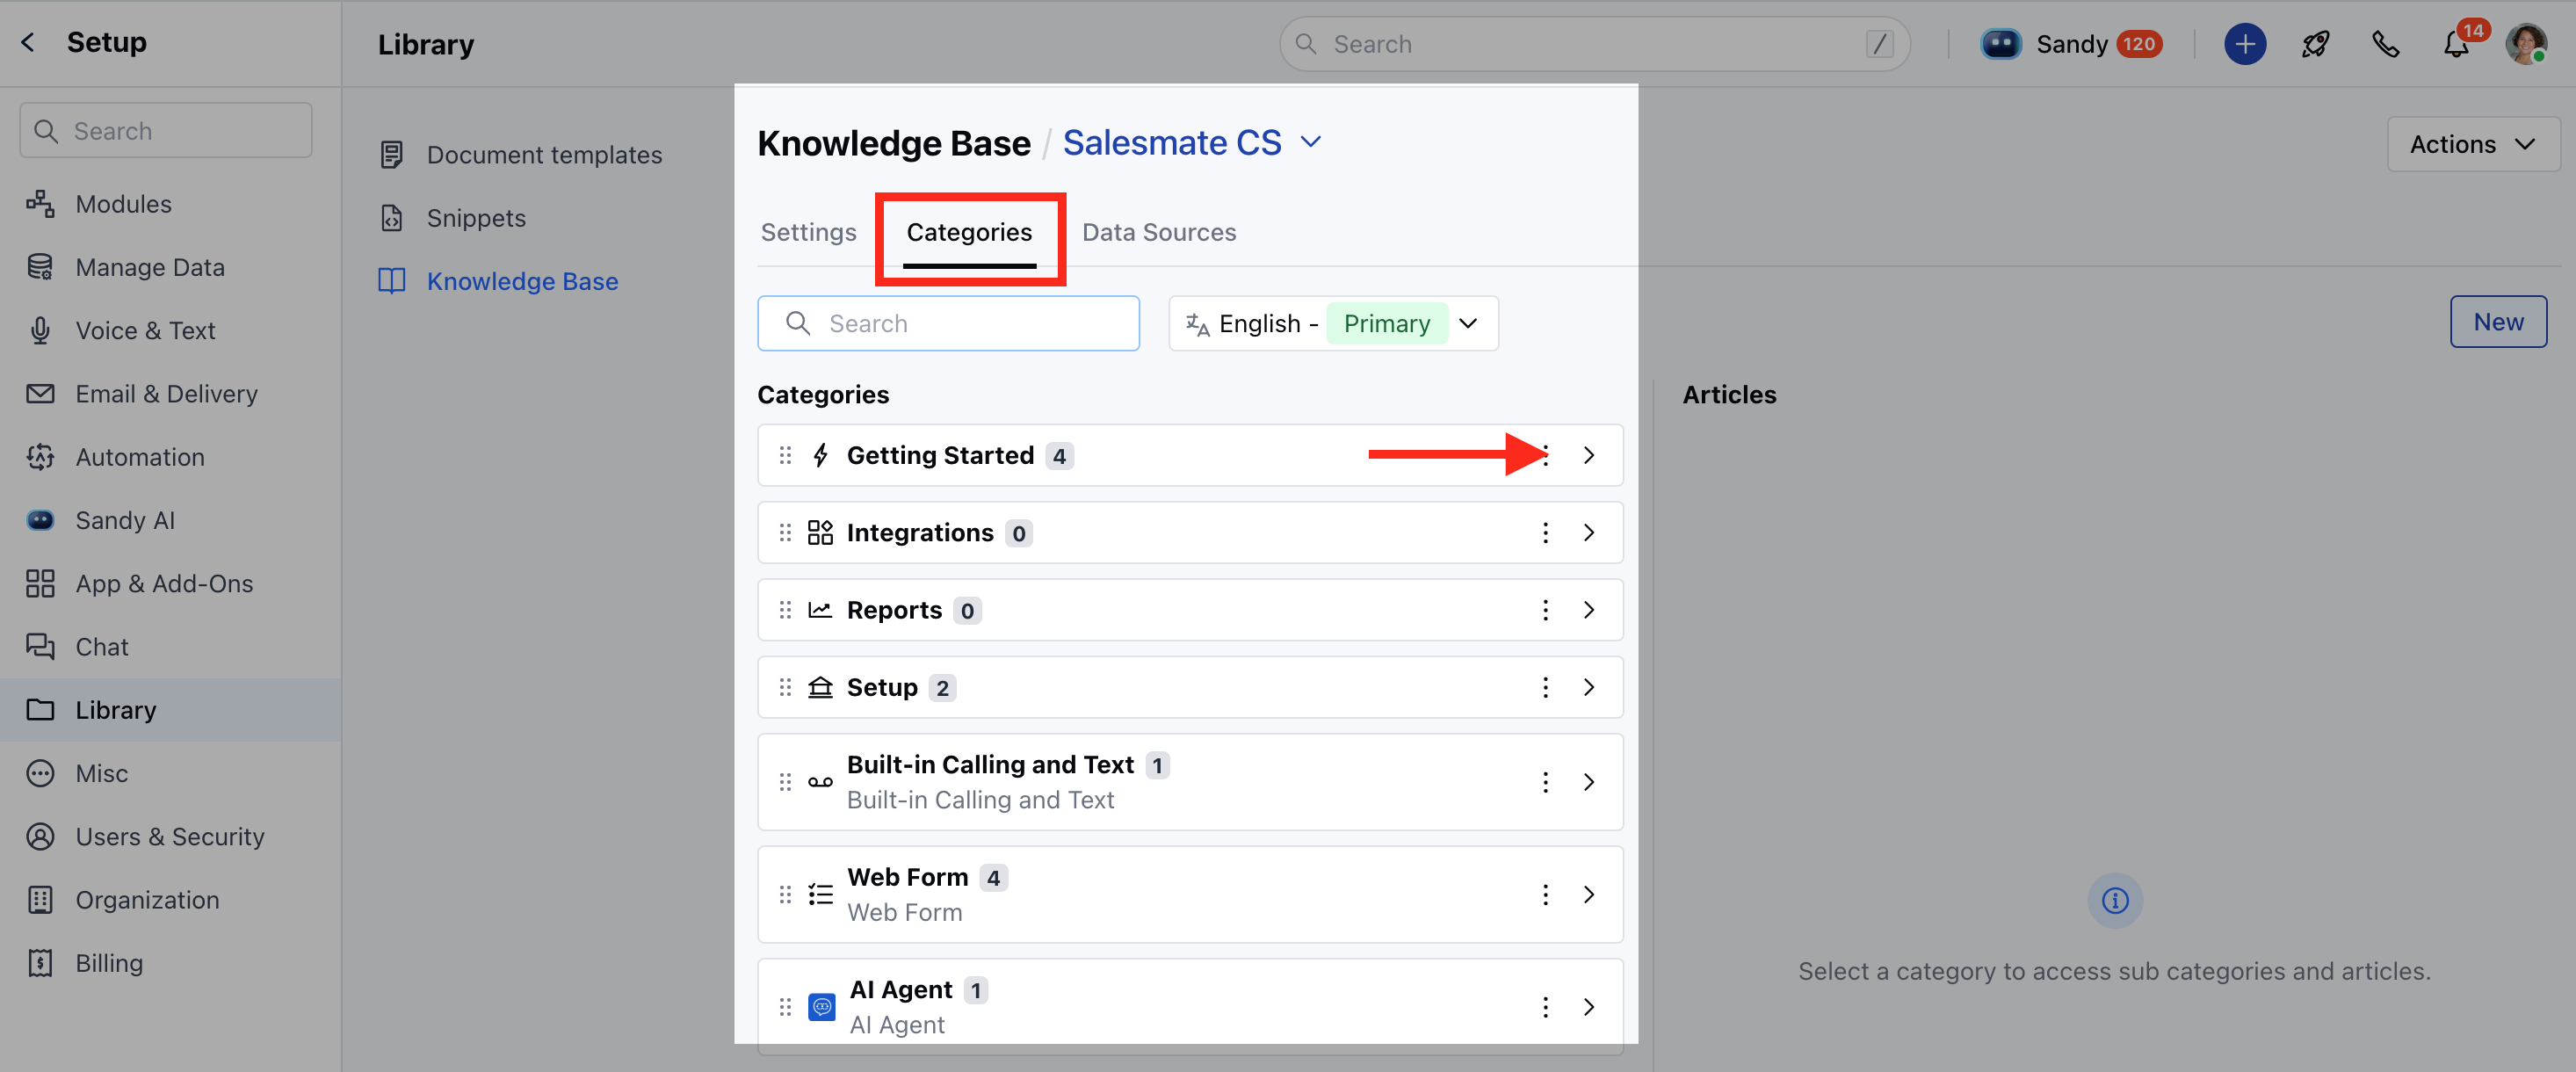Open Automation in Setup sidebar
This screenshot has width=2576, height=1072.
[139, 457]
